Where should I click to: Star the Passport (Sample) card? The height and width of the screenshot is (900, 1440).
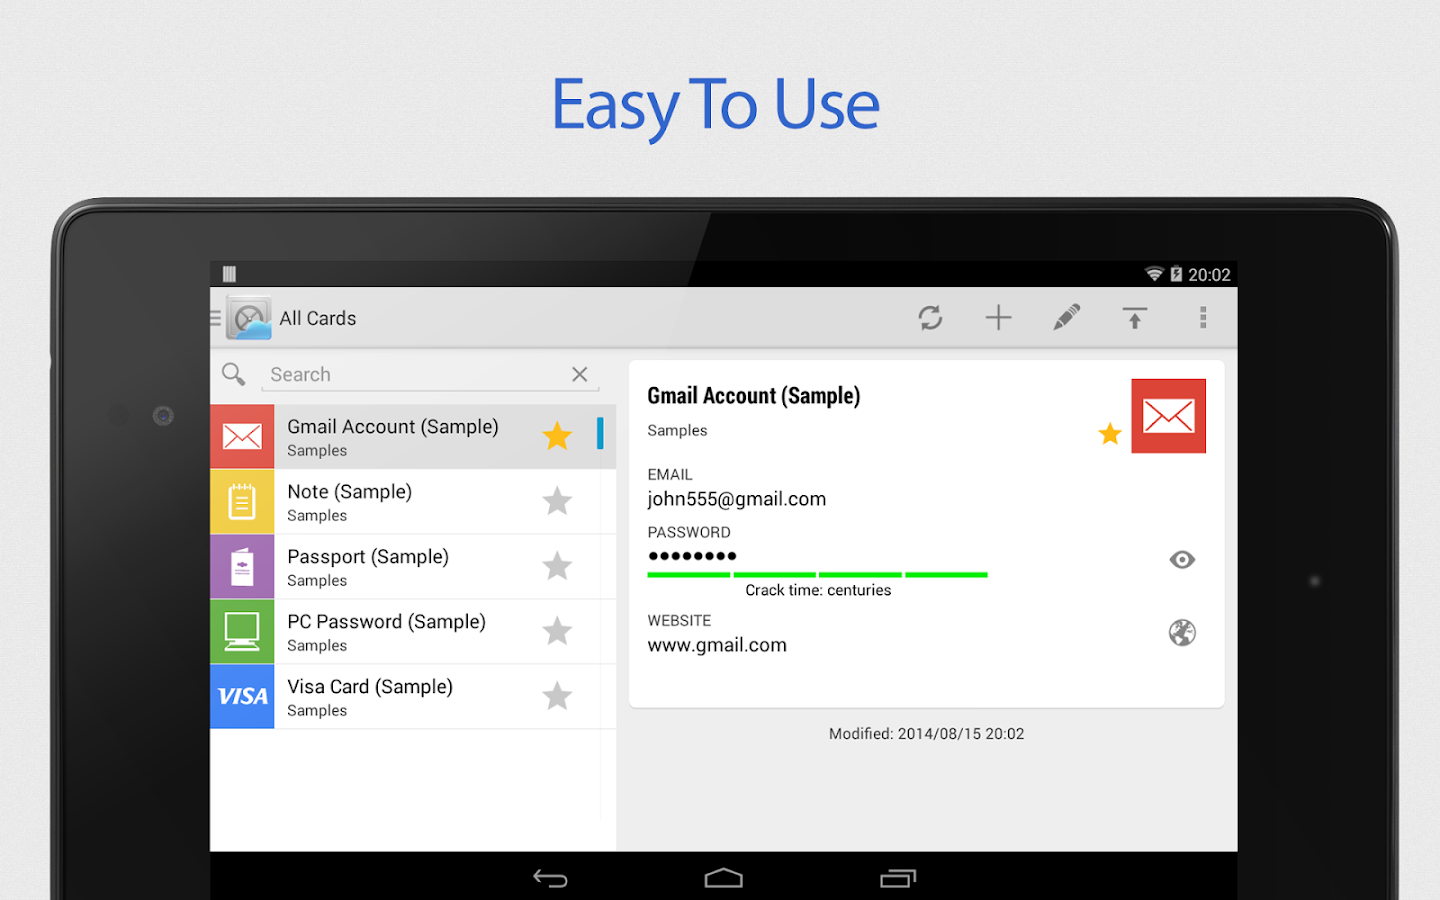[557, 566]
